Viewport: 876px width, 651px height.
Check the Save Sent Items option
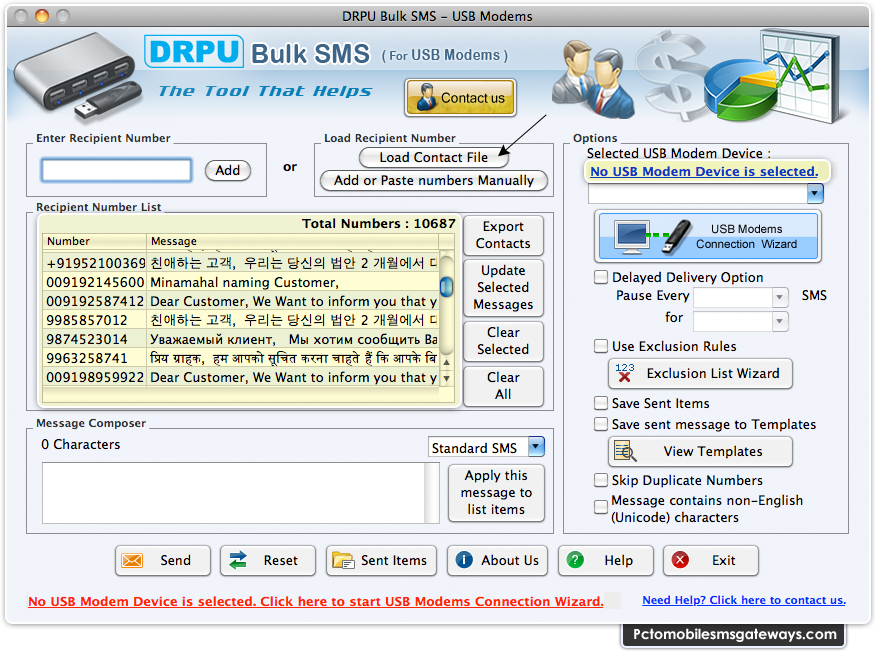coord(601,403)
